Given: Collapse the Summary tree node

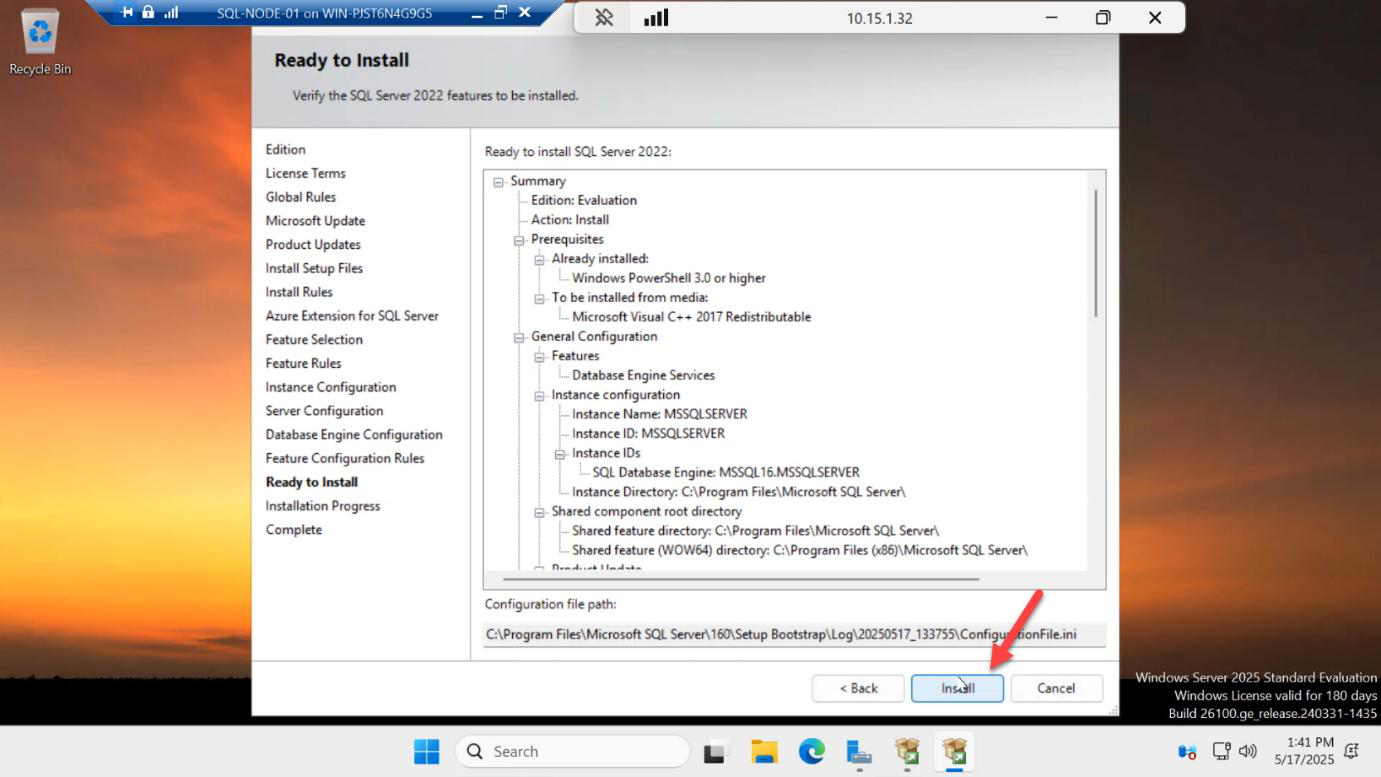Looking at the screenshot, I should click(x=498, y=181).
